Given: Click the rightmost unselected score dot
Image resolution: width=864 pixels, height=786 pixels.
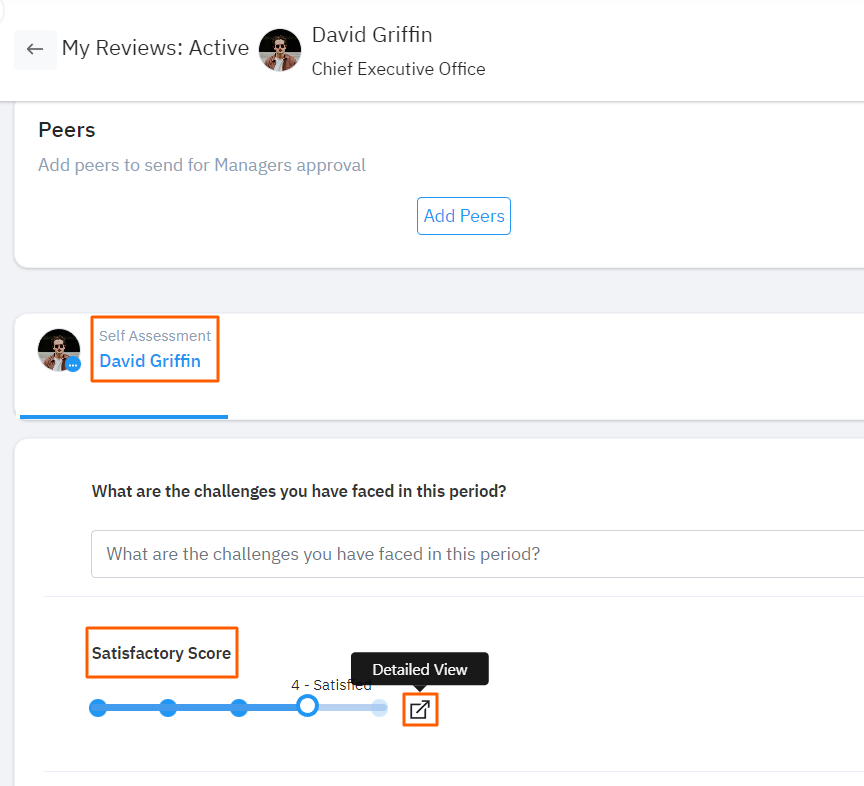Looking at the screenshot, I should 379,707.
